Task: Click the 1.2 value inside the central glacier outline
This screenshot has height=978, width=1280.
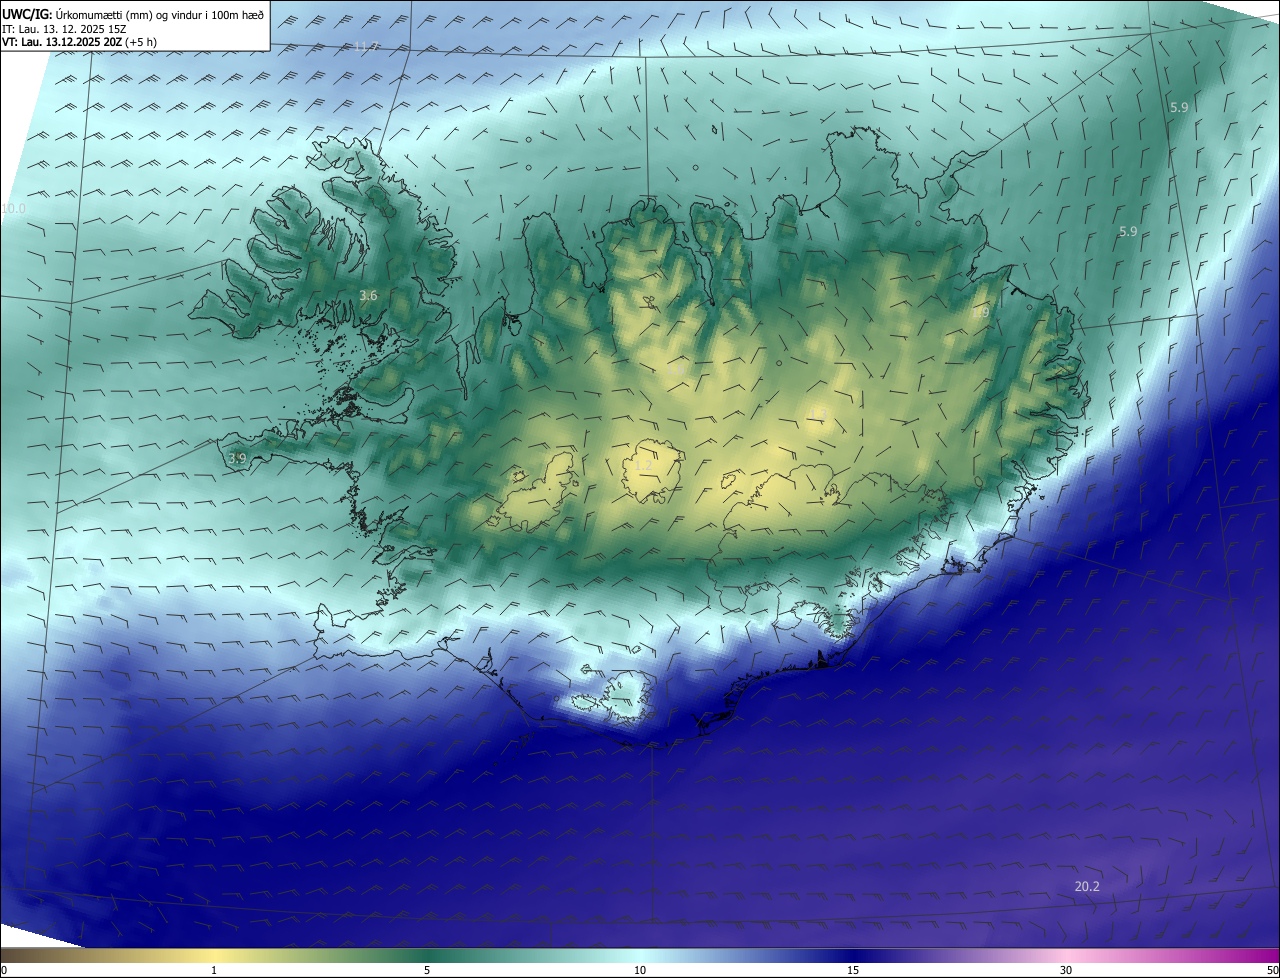Action: coord(643,465)
